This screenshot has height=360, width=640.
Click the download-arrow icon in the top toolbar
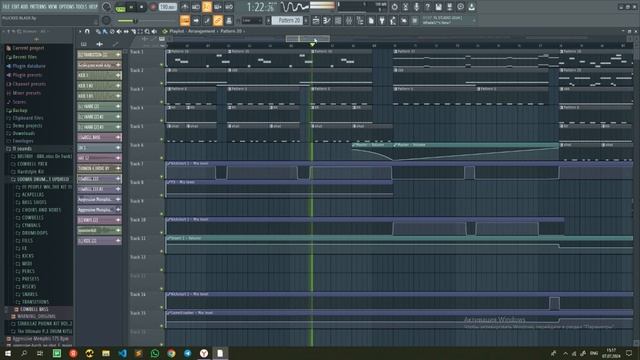coord(471,7)
